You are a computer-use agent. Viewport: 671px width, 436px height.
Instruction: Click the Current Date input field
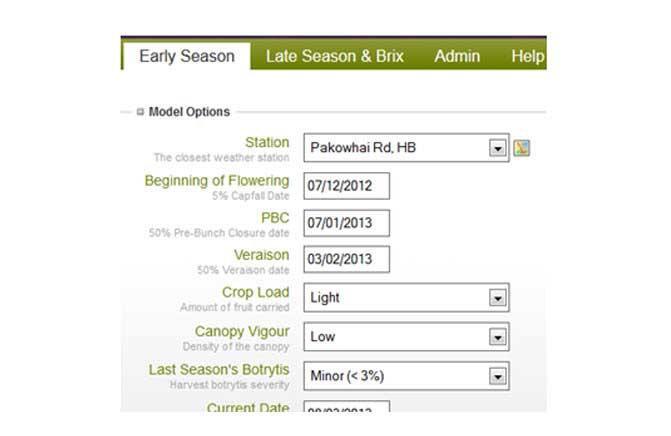tap(346, 409)
